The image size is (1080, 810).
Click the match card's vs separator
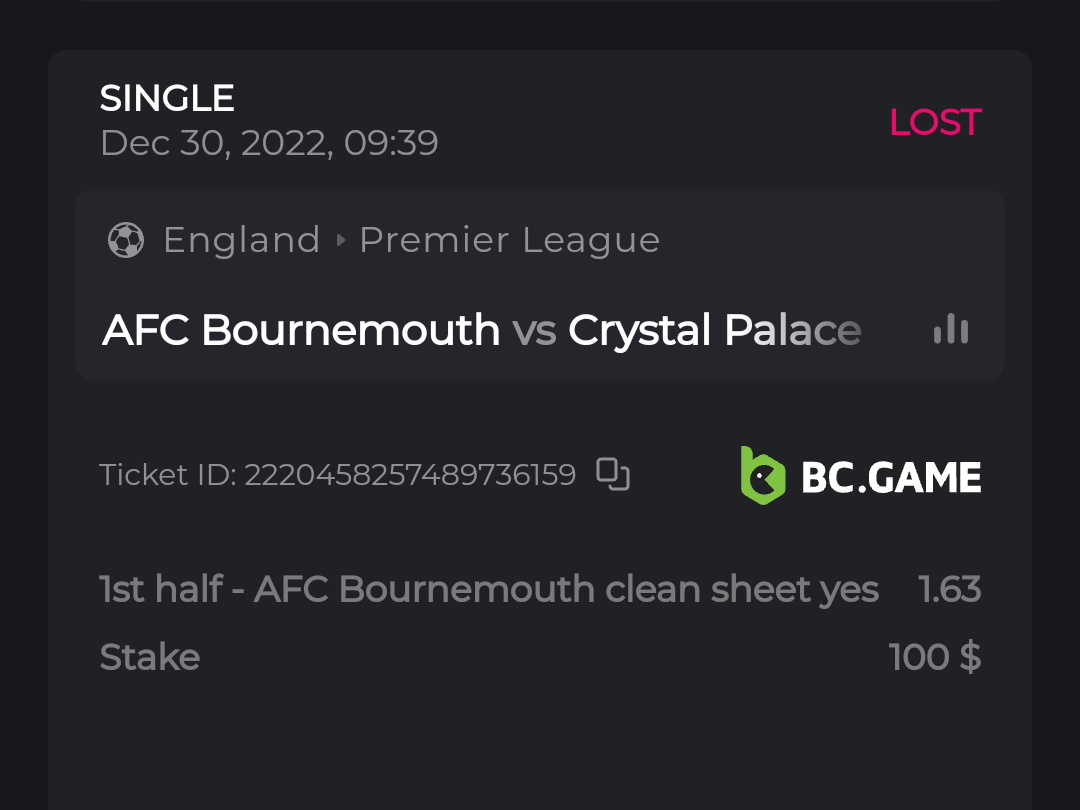click(534, 331)
